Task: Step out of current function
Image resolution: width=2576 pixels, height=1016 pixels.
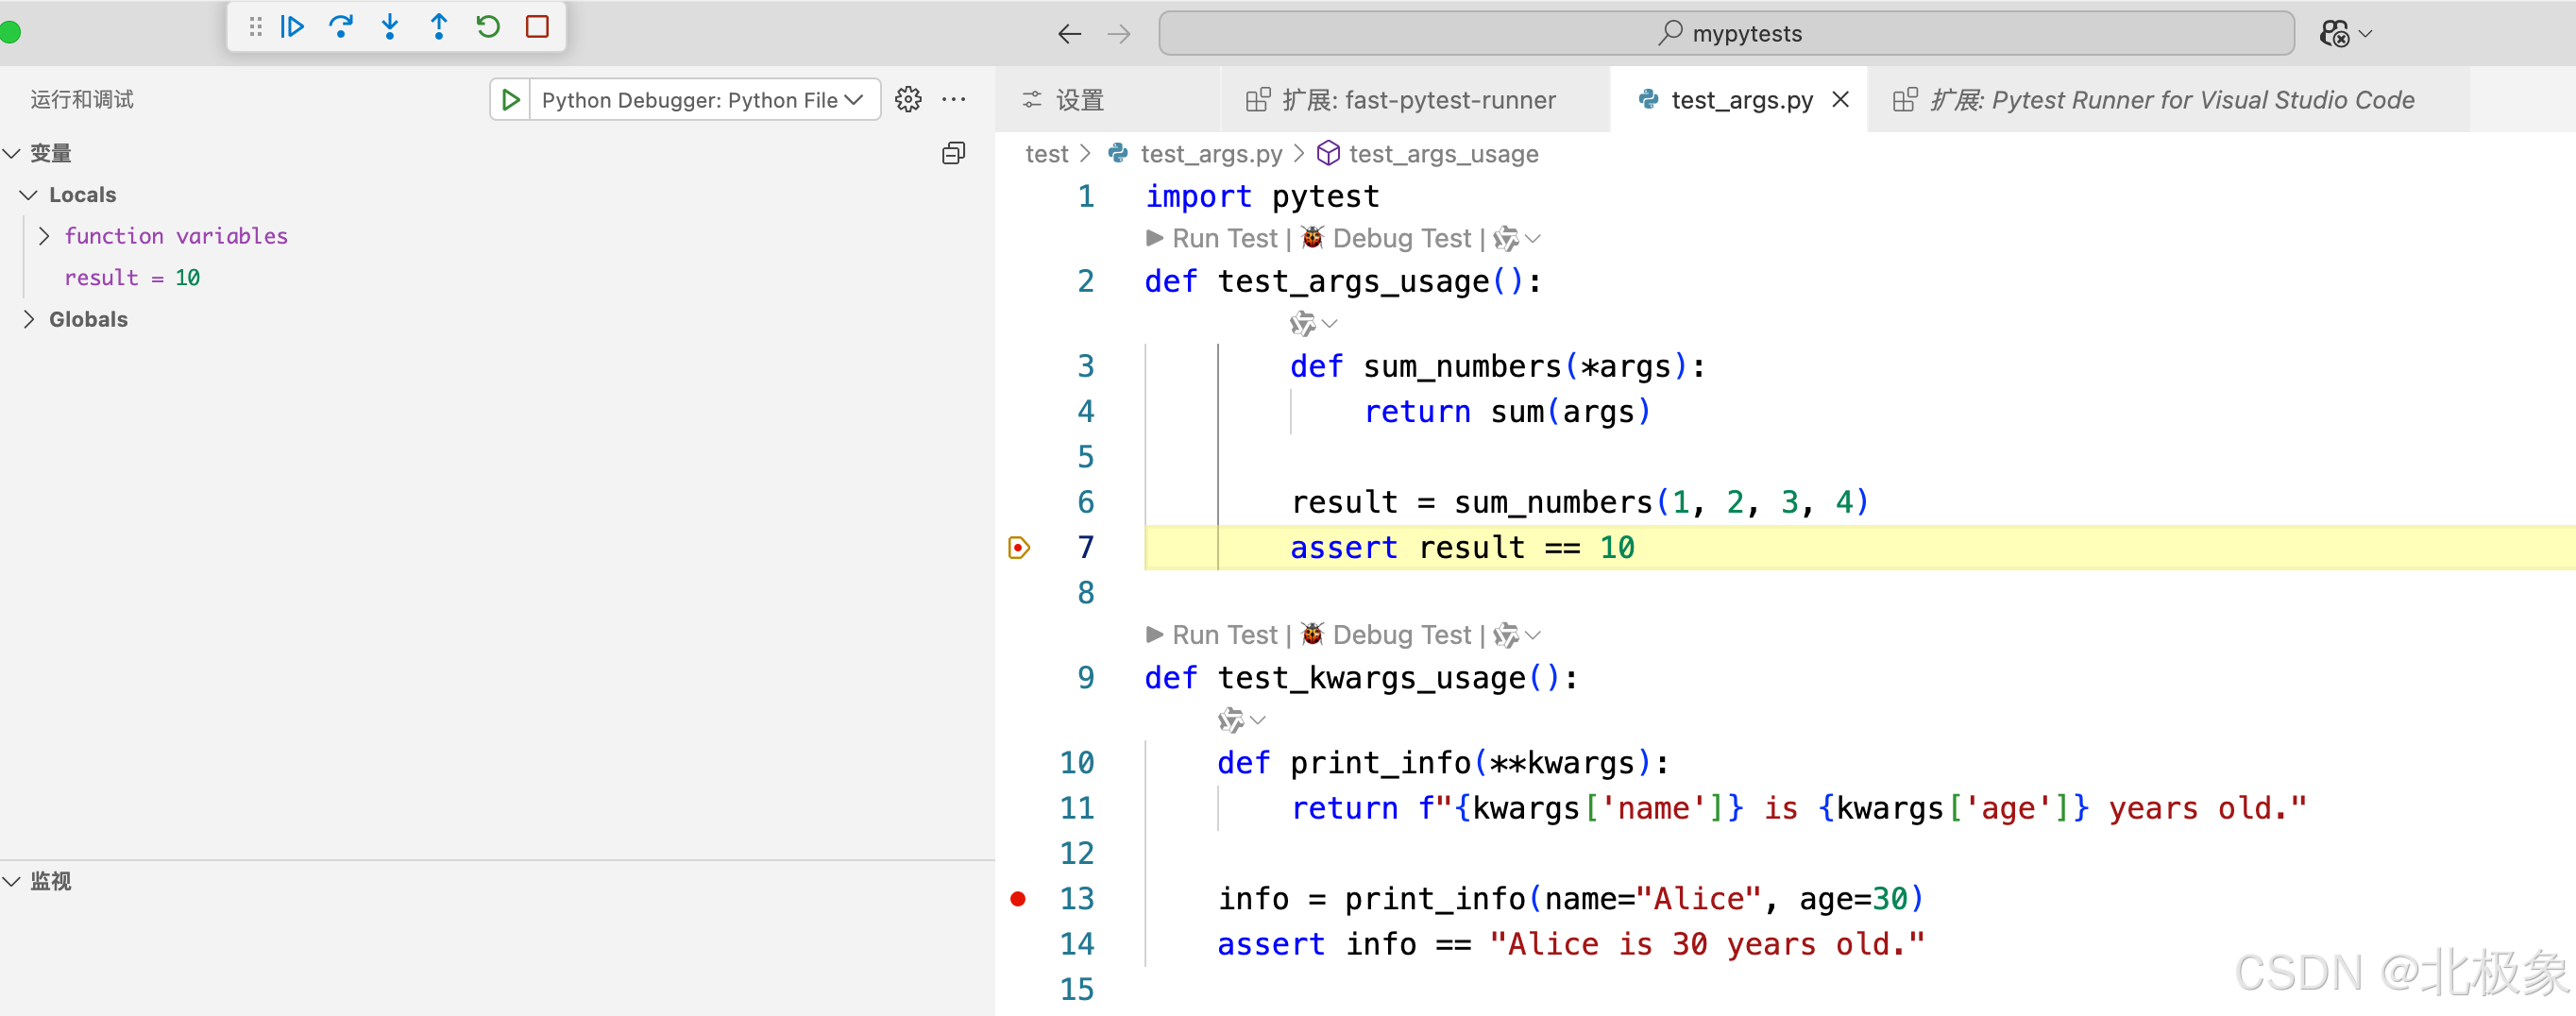Action: [x=439, y=27]
